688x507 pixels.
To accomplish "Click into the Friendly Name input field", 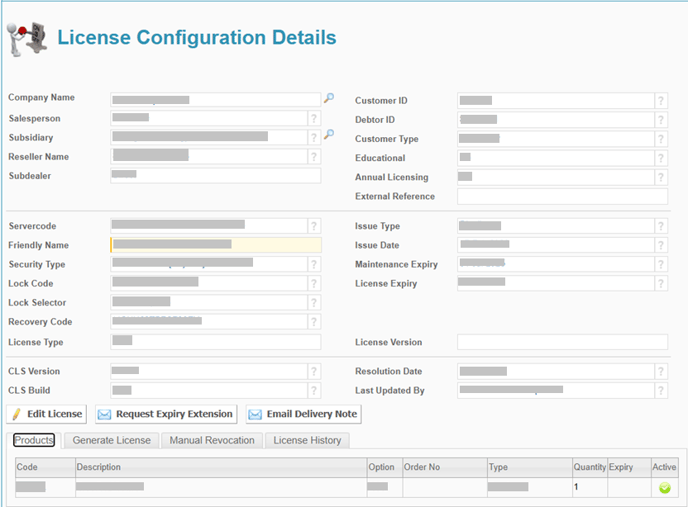I will click(215, 245).
